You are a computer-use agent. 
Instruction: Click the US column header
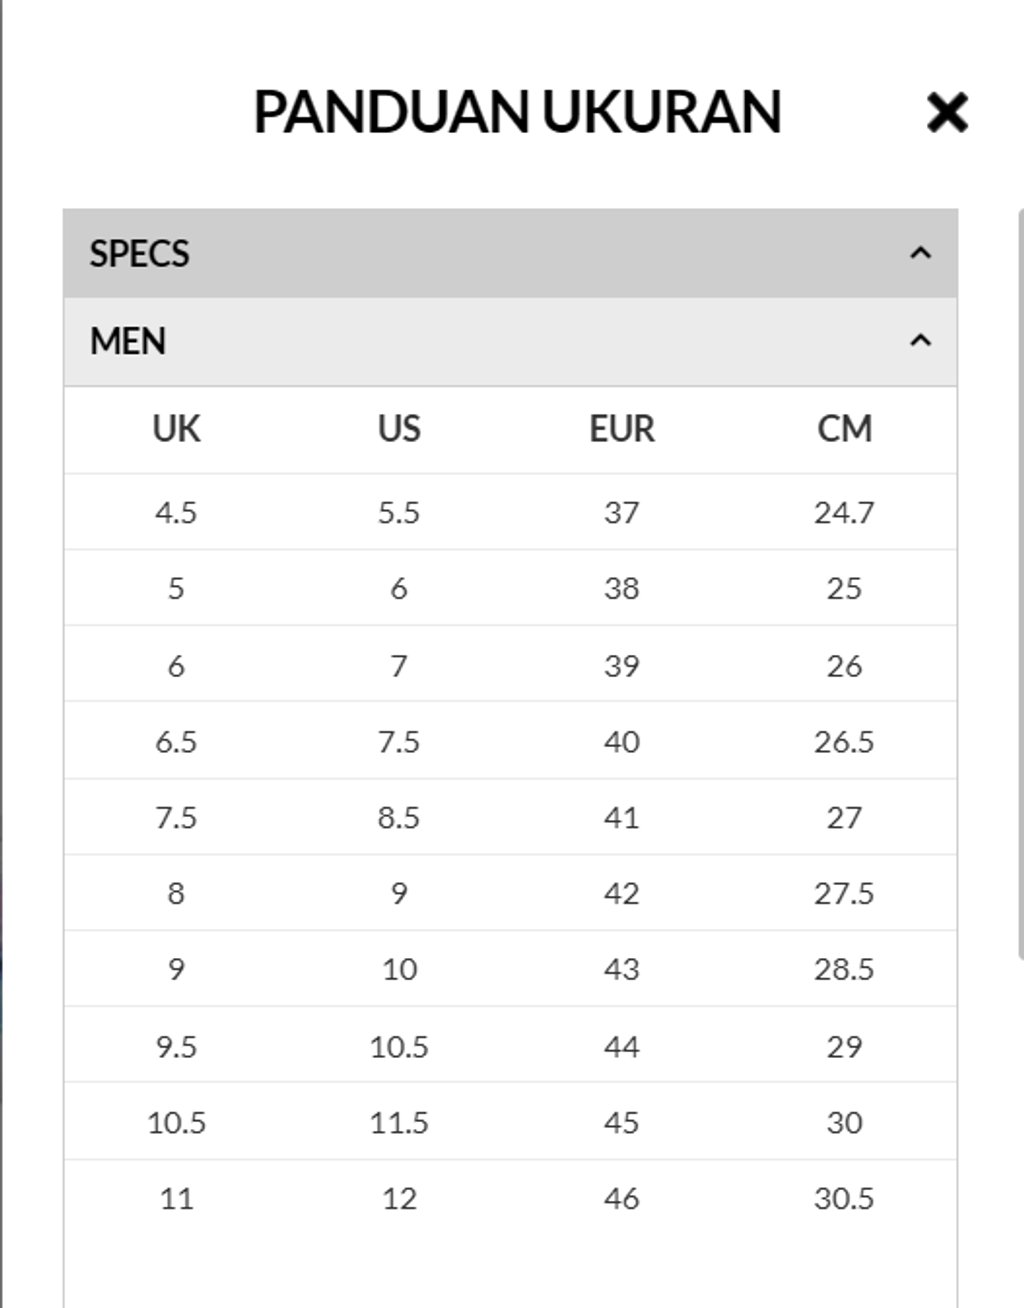(399, 429)
